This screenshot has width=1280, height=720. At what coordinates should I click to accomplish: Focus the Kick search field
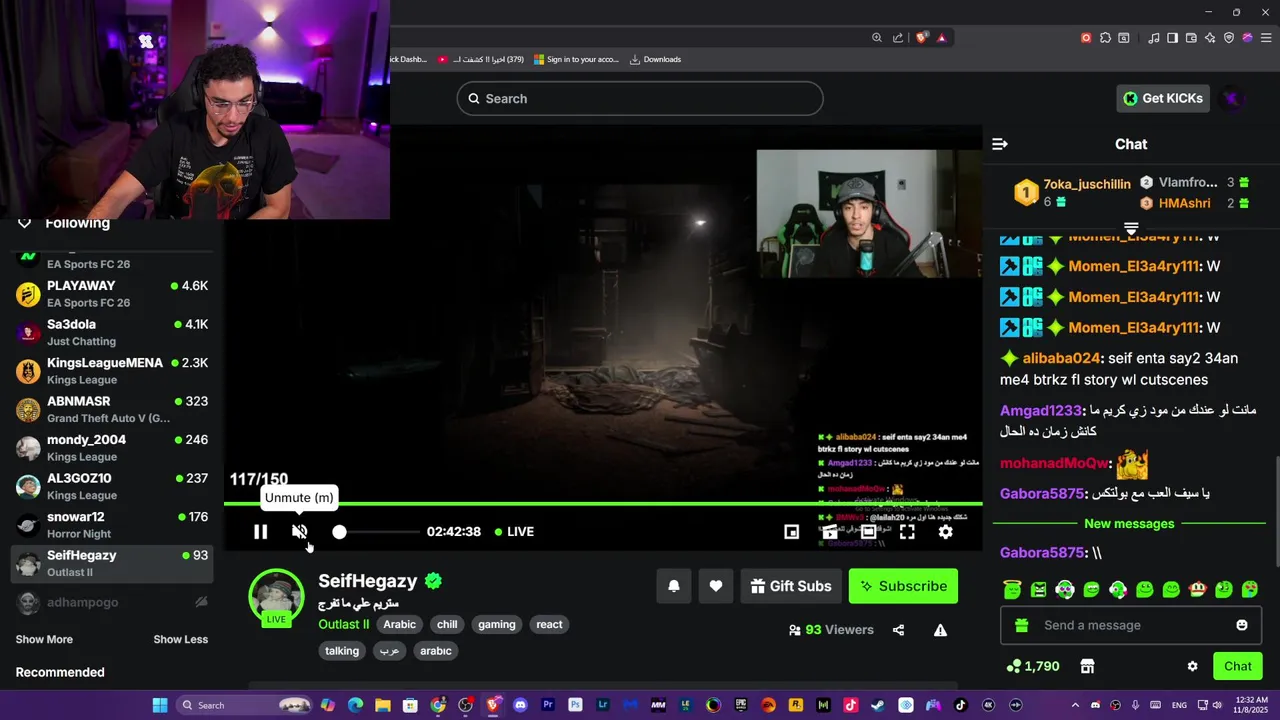(x=640, y=99)
